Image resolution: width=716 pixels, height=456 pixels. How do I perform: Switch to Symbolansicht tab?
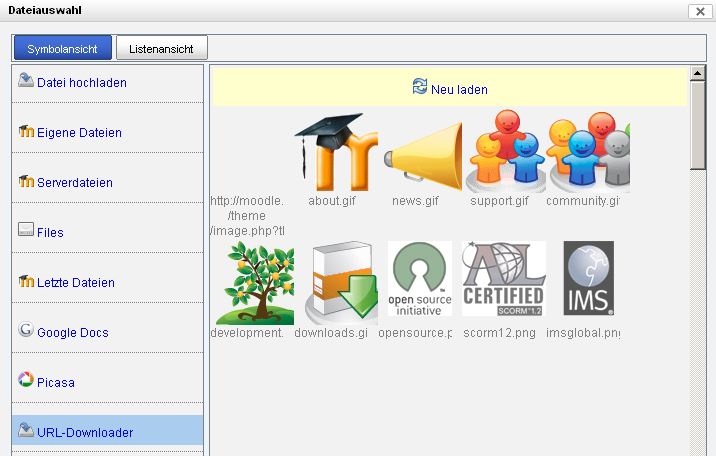(62, 48)
